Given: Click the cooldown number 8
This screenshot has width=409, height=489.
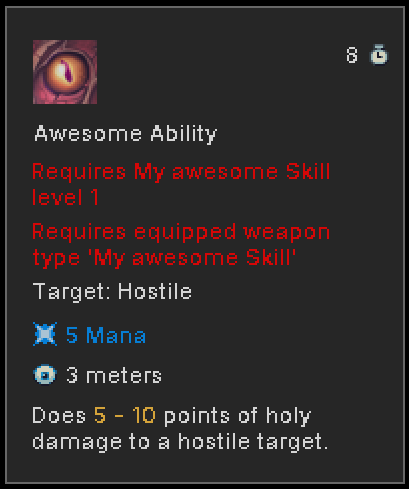Looking at the screenshot, I should 352,55.
